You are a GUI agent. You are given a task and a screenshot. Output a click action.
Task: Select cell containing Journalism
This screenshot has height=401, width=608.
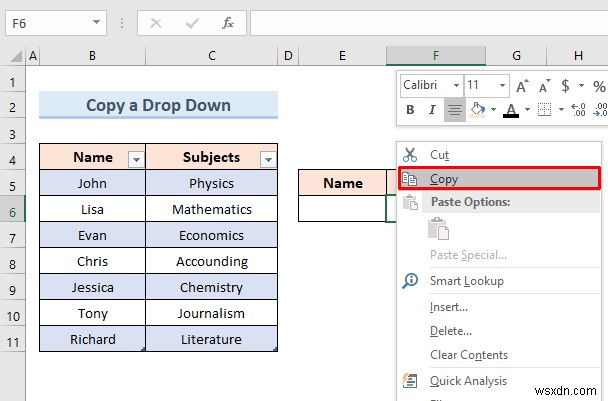[x=212, y=313]
